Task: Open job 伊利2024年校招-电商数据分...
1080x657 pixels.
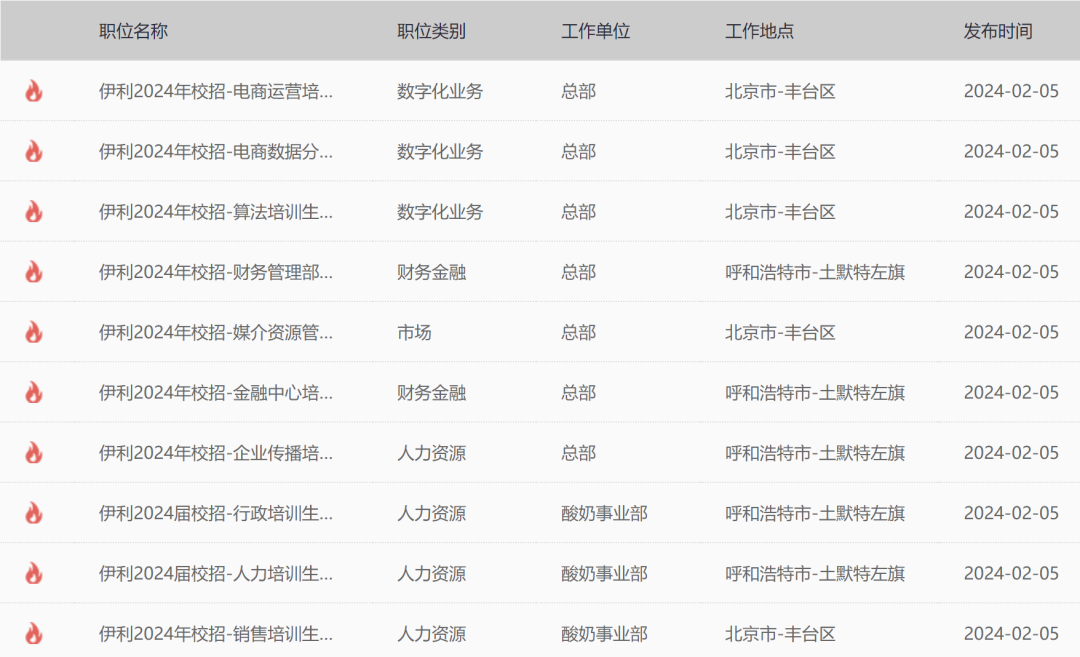Action: 216,151
